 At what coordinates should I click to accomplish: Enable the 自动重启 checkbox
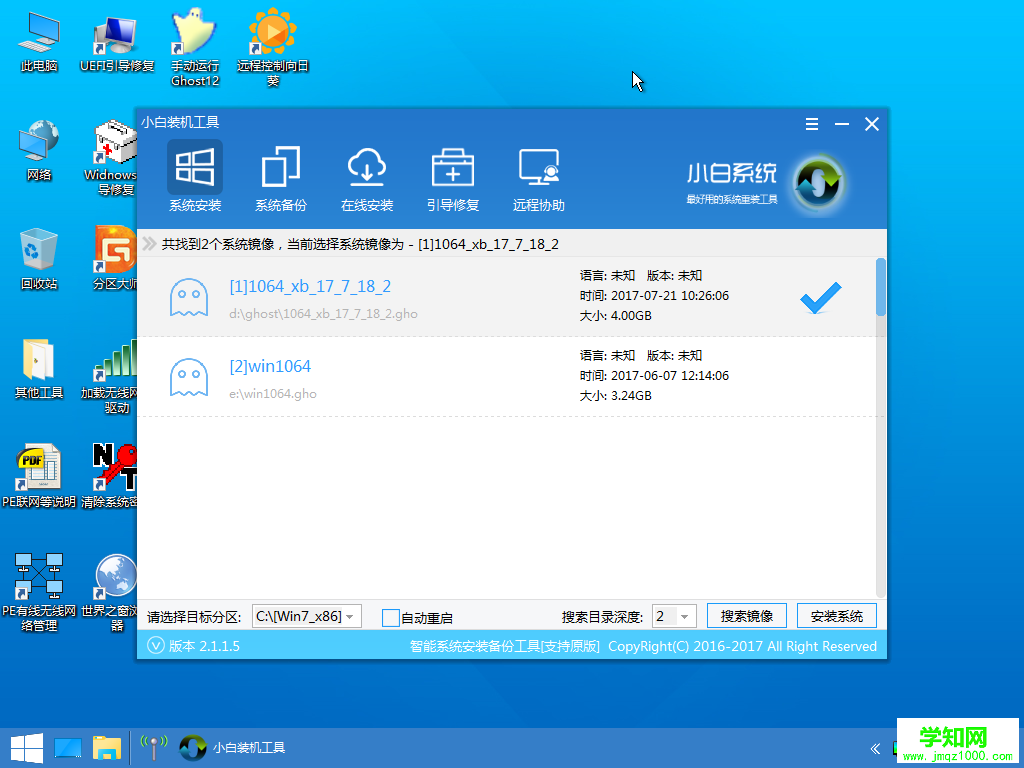click(391, 617)
